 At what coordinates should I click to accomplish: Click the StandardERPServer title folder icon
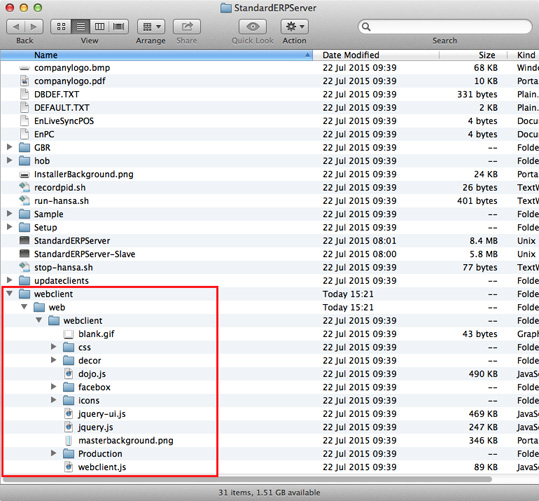pos(226,8)
